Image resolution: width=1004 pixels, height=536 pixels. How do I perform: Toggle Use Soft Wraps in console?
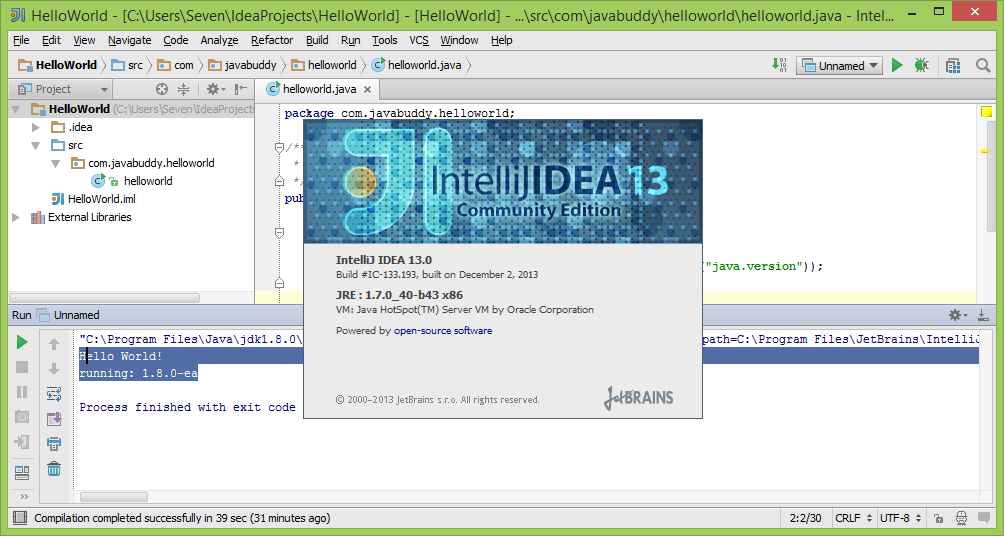[x=54, y=394]
